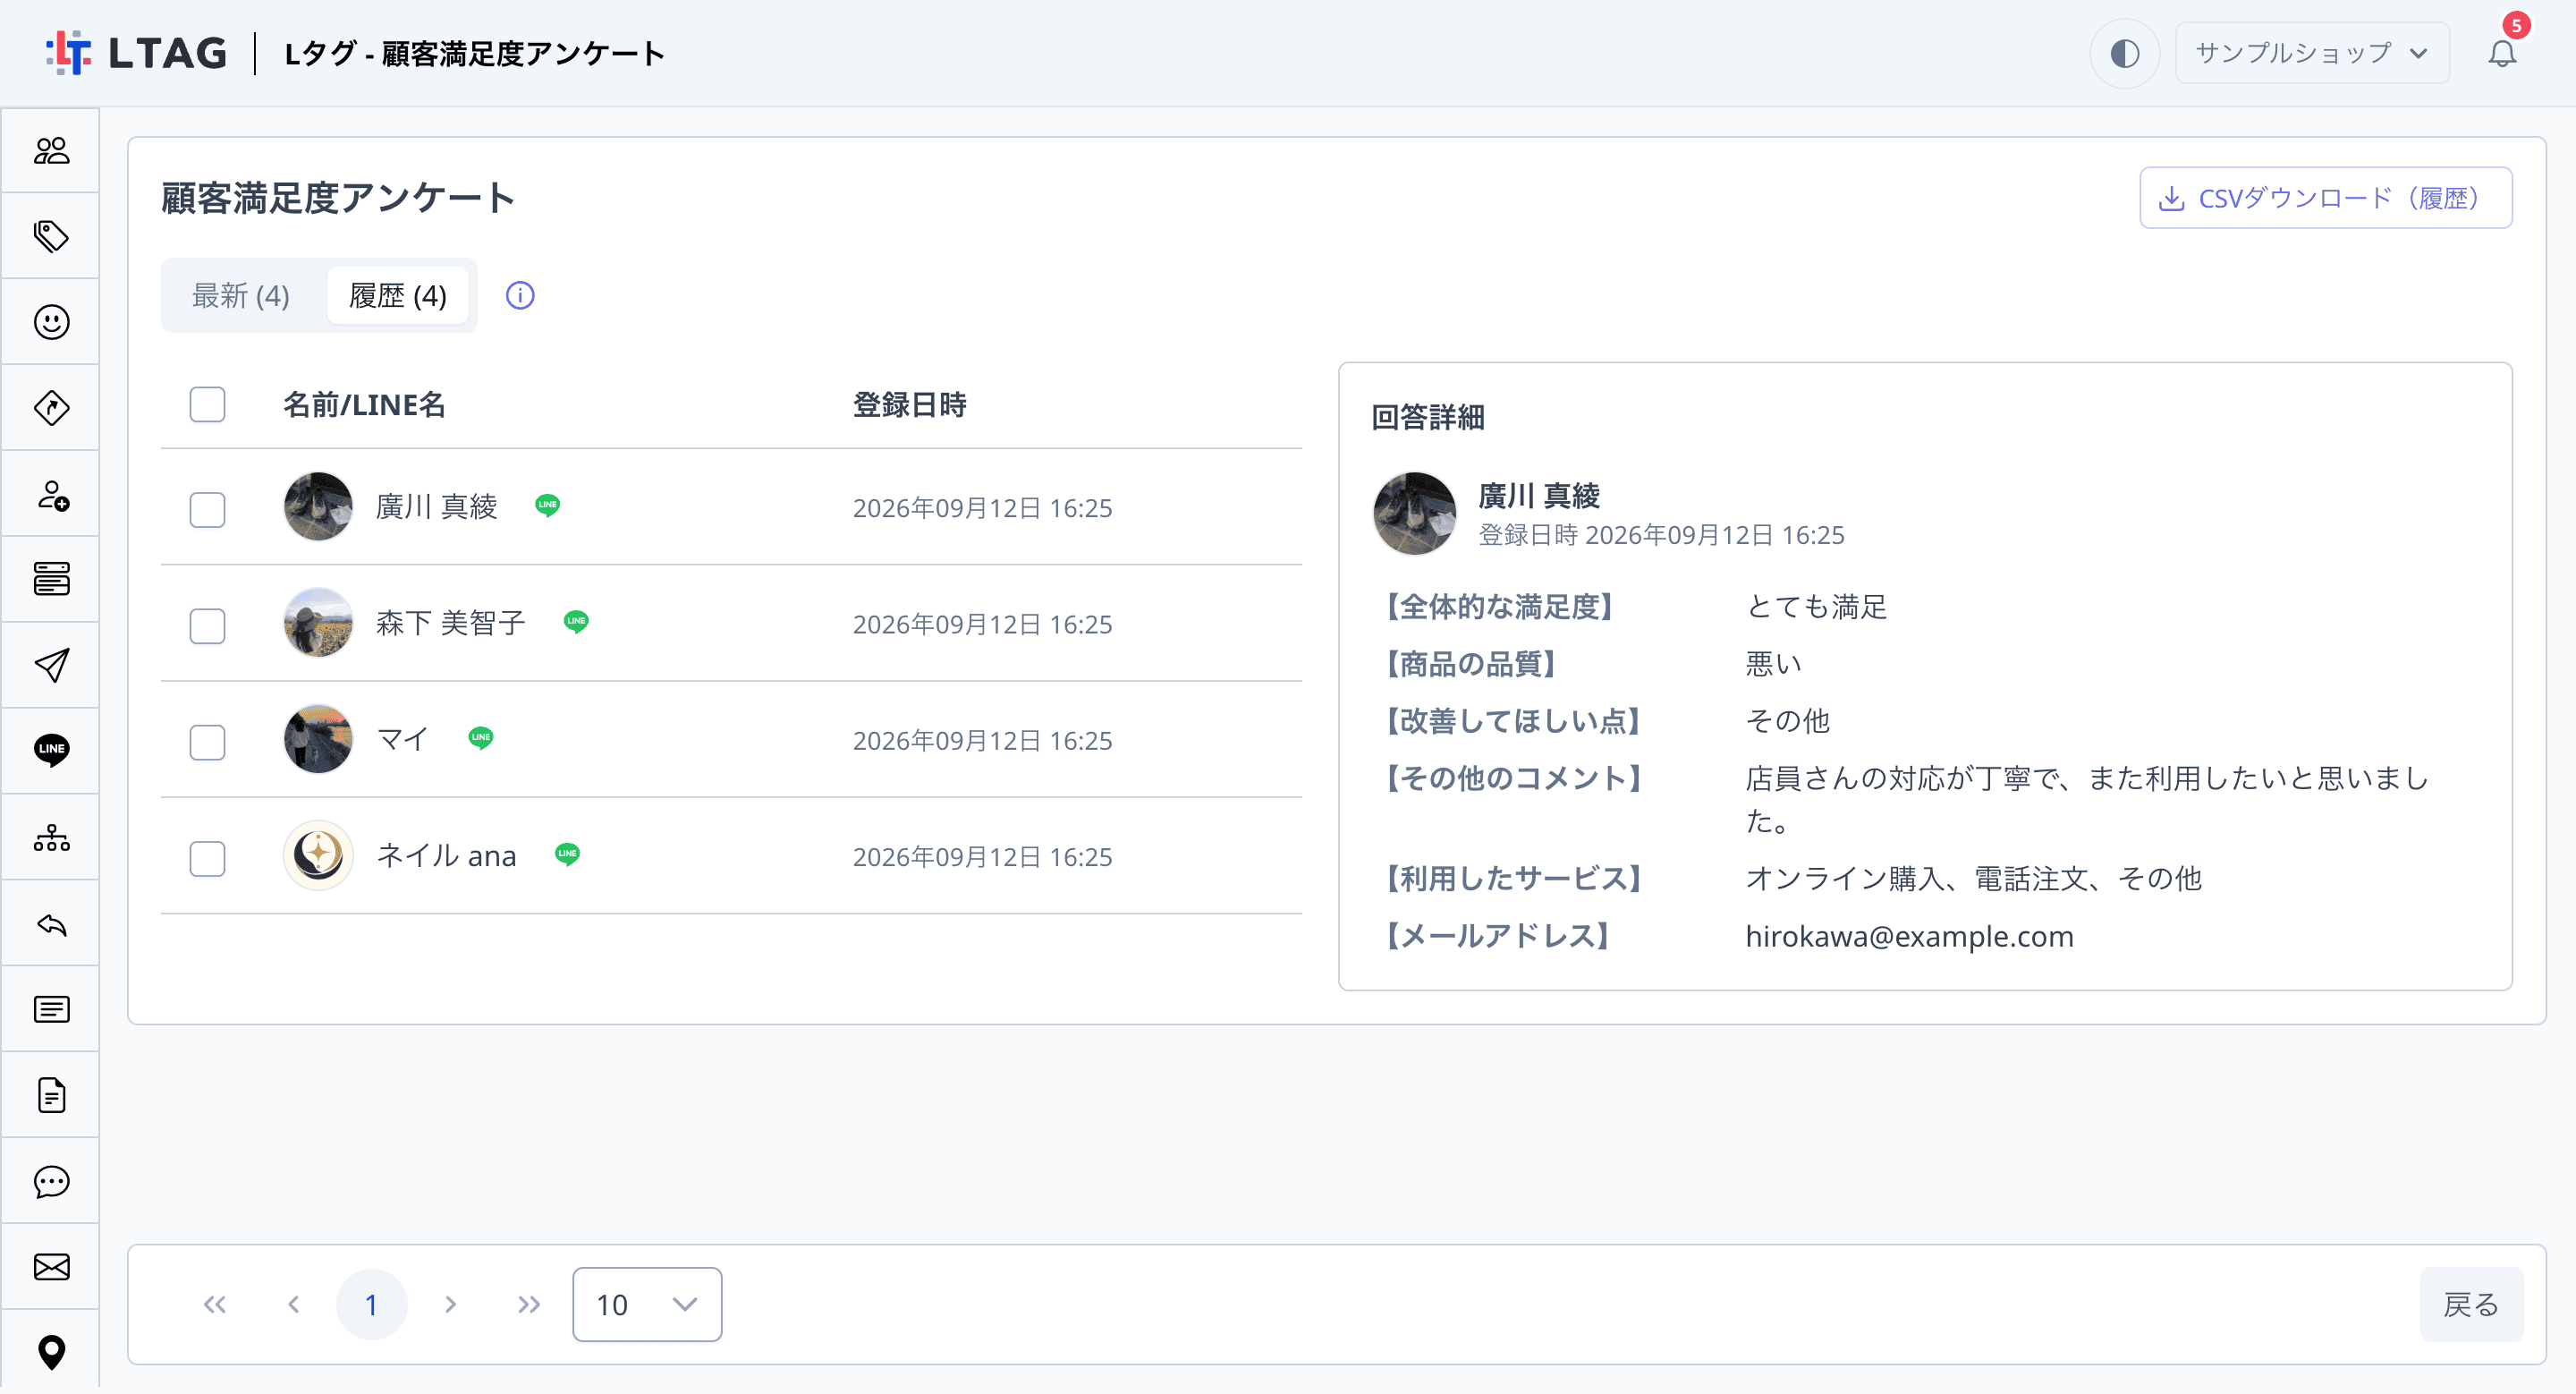Screen dimensions: 2576x1394
Task: Check the select-all checkbox in table header
Action: [207, 405]
